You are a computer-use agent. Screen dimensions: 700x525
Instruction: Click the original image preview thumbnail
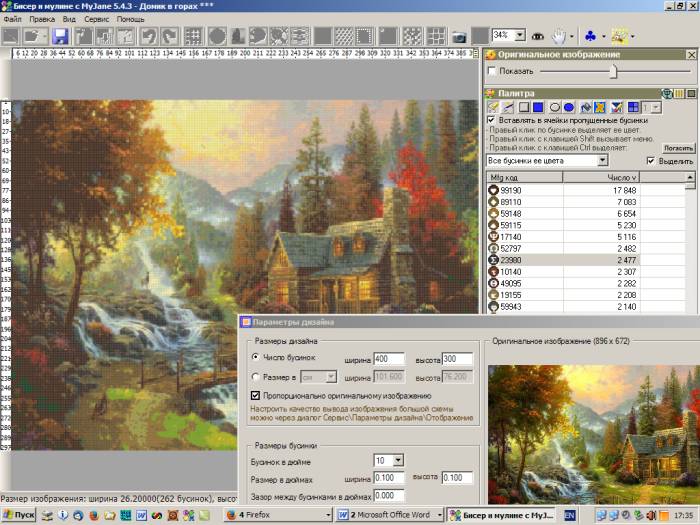coord(594,434)
